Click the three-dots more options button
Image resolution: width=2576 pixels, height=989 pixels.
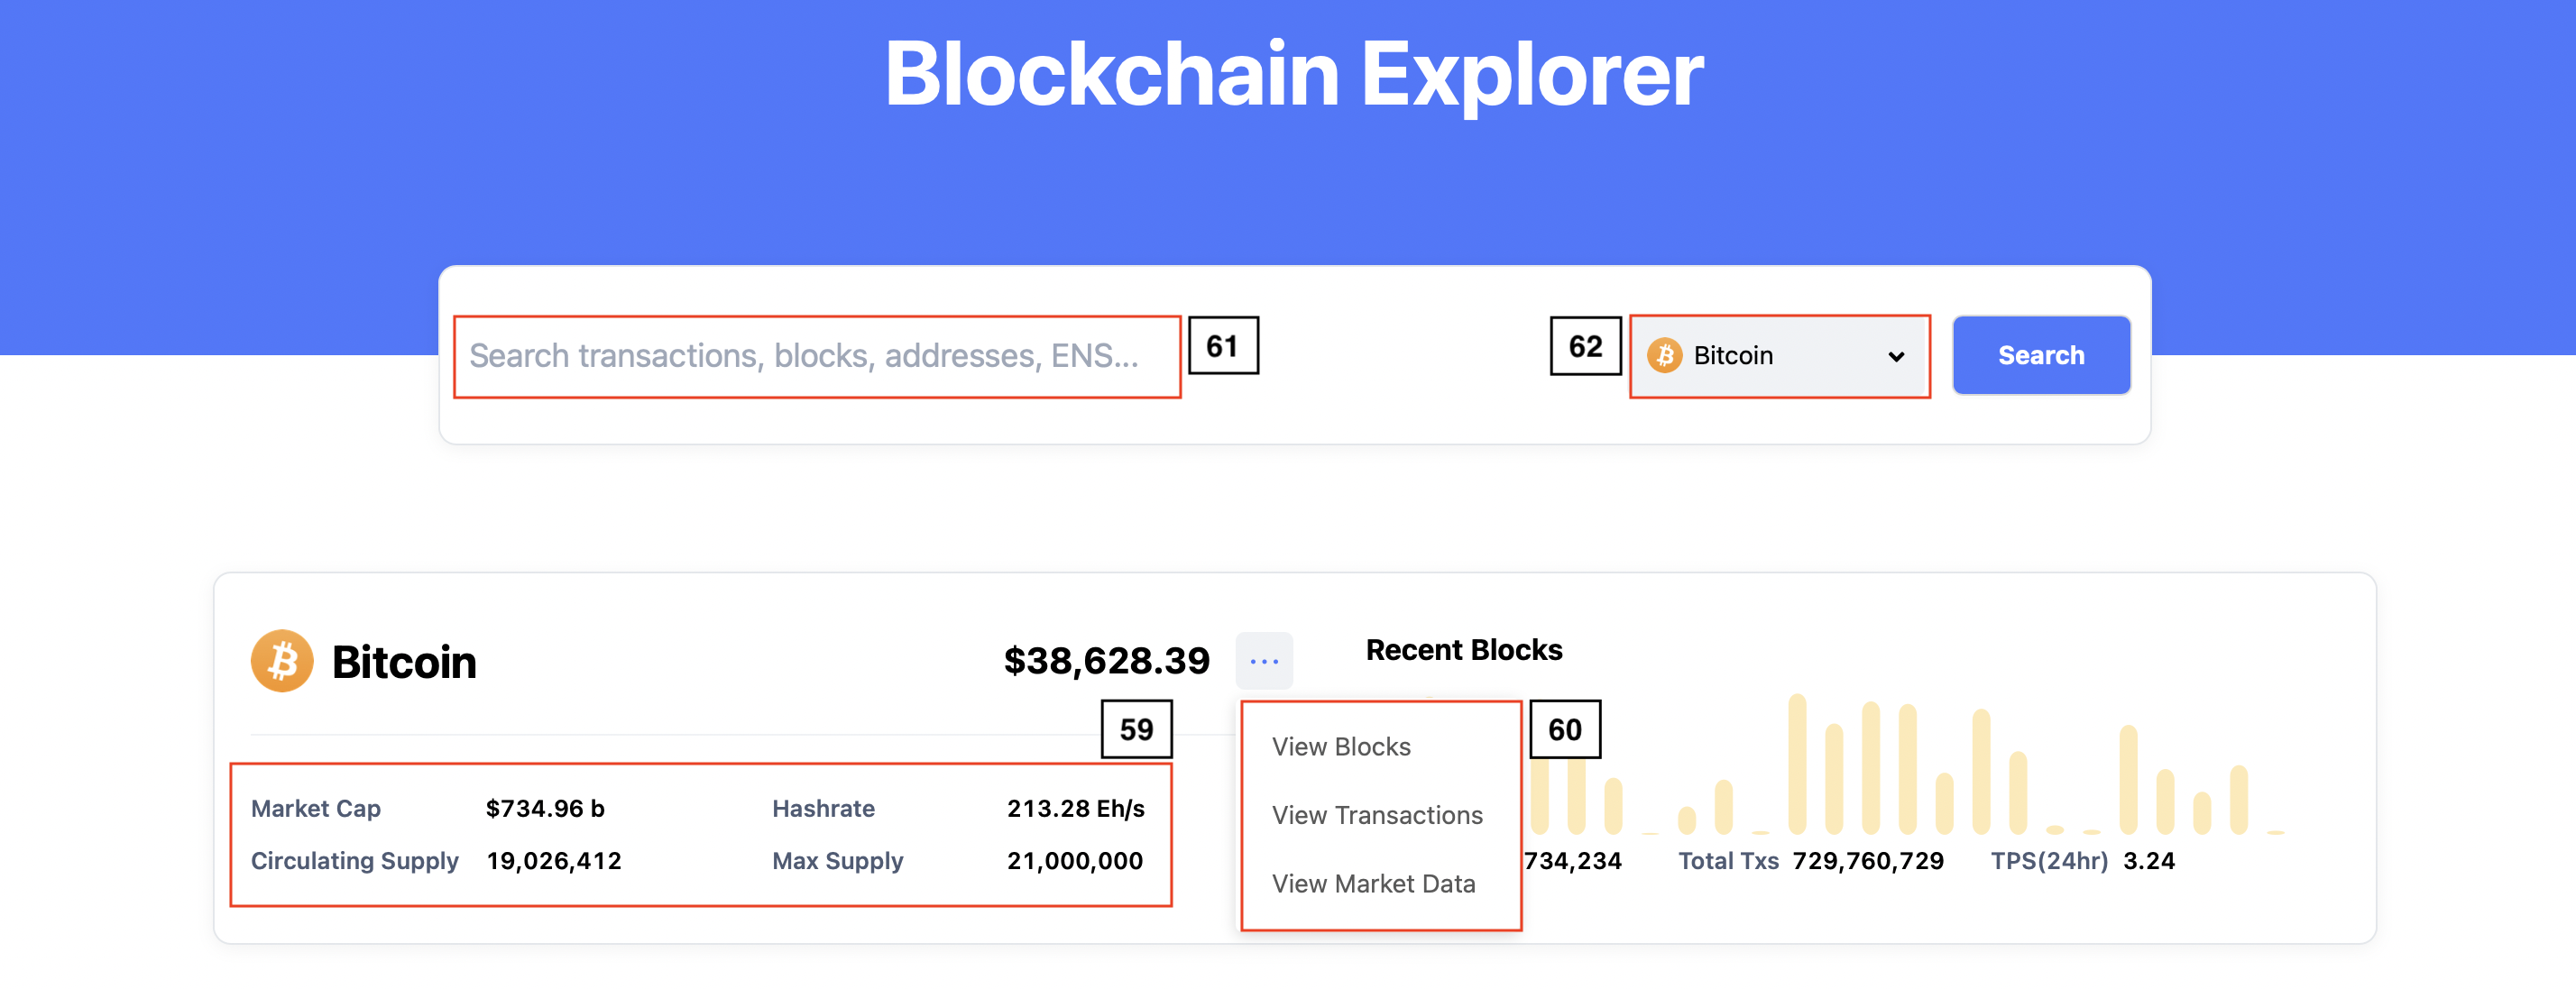tap(1264, 661)
